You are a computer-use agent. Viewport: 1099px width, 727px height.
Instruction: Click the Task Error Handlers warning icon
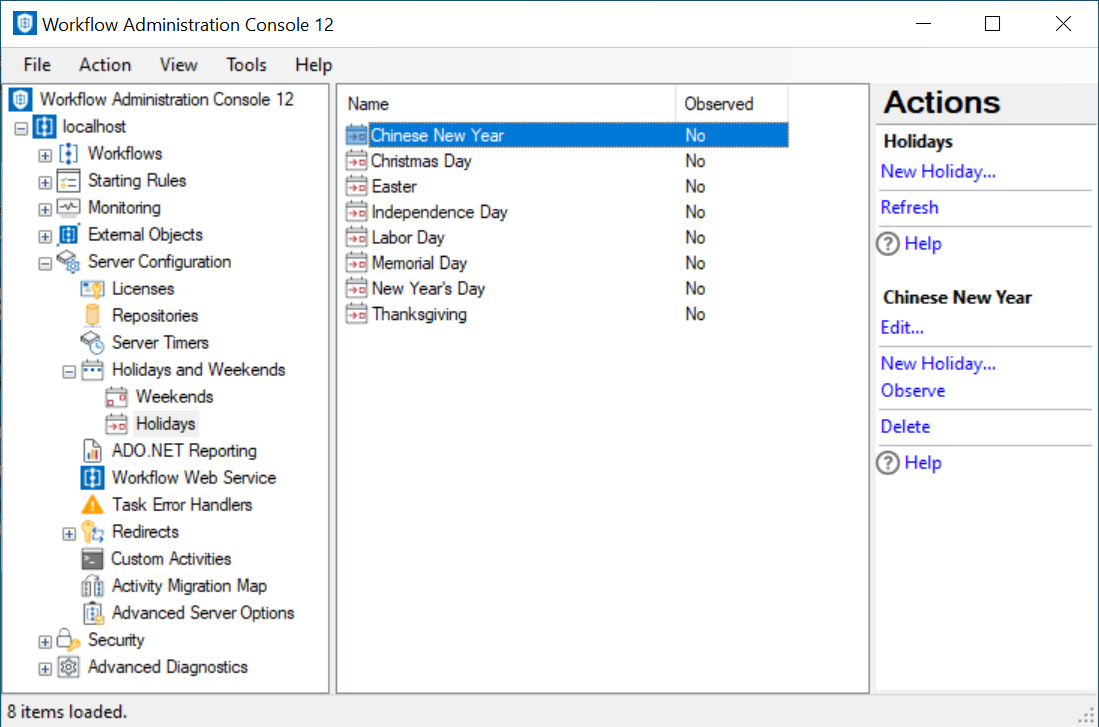click(x=93, y=505)
